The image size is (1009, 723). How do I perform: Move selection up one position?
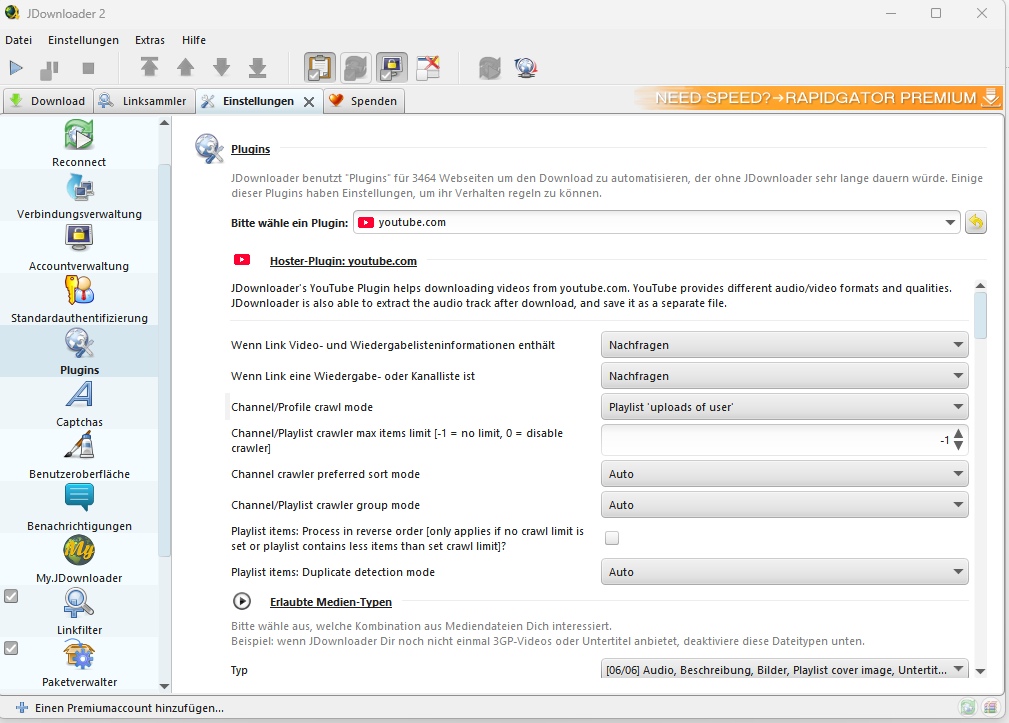click(x=185, y=68)
